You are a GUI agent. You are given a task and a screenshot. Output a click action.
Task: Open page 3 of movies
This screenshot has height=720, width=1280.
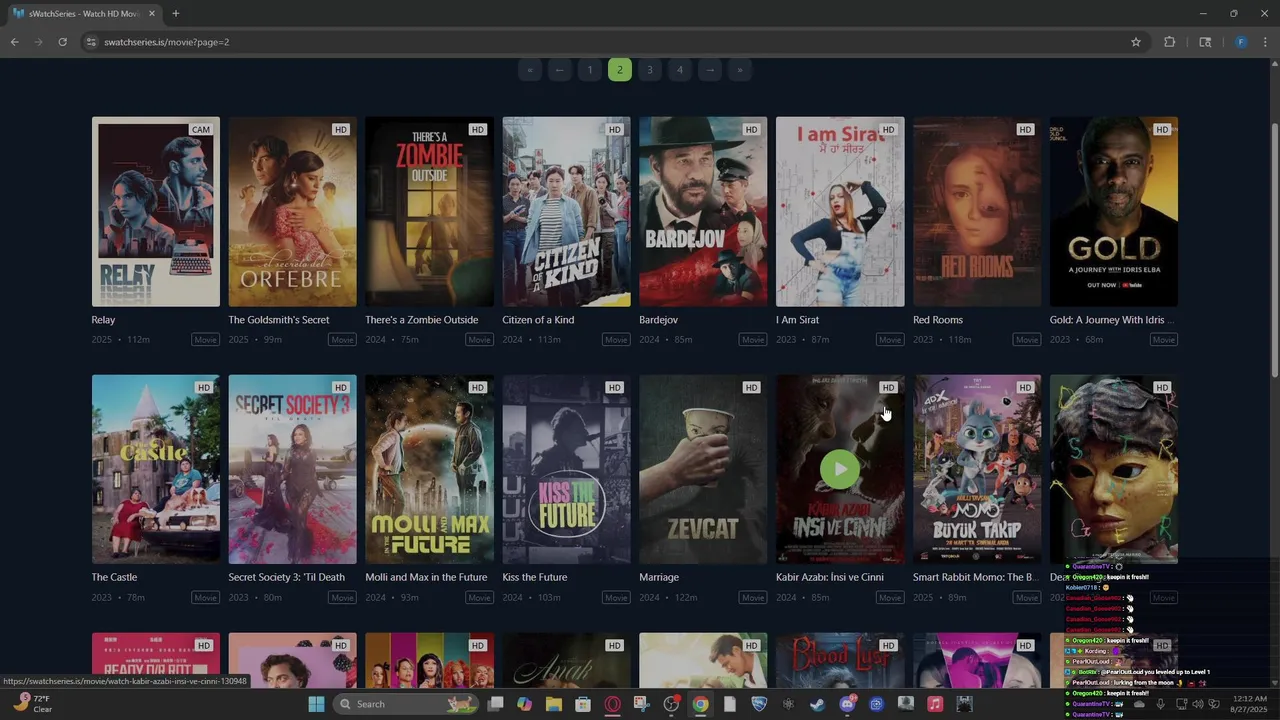click(650, 69)
